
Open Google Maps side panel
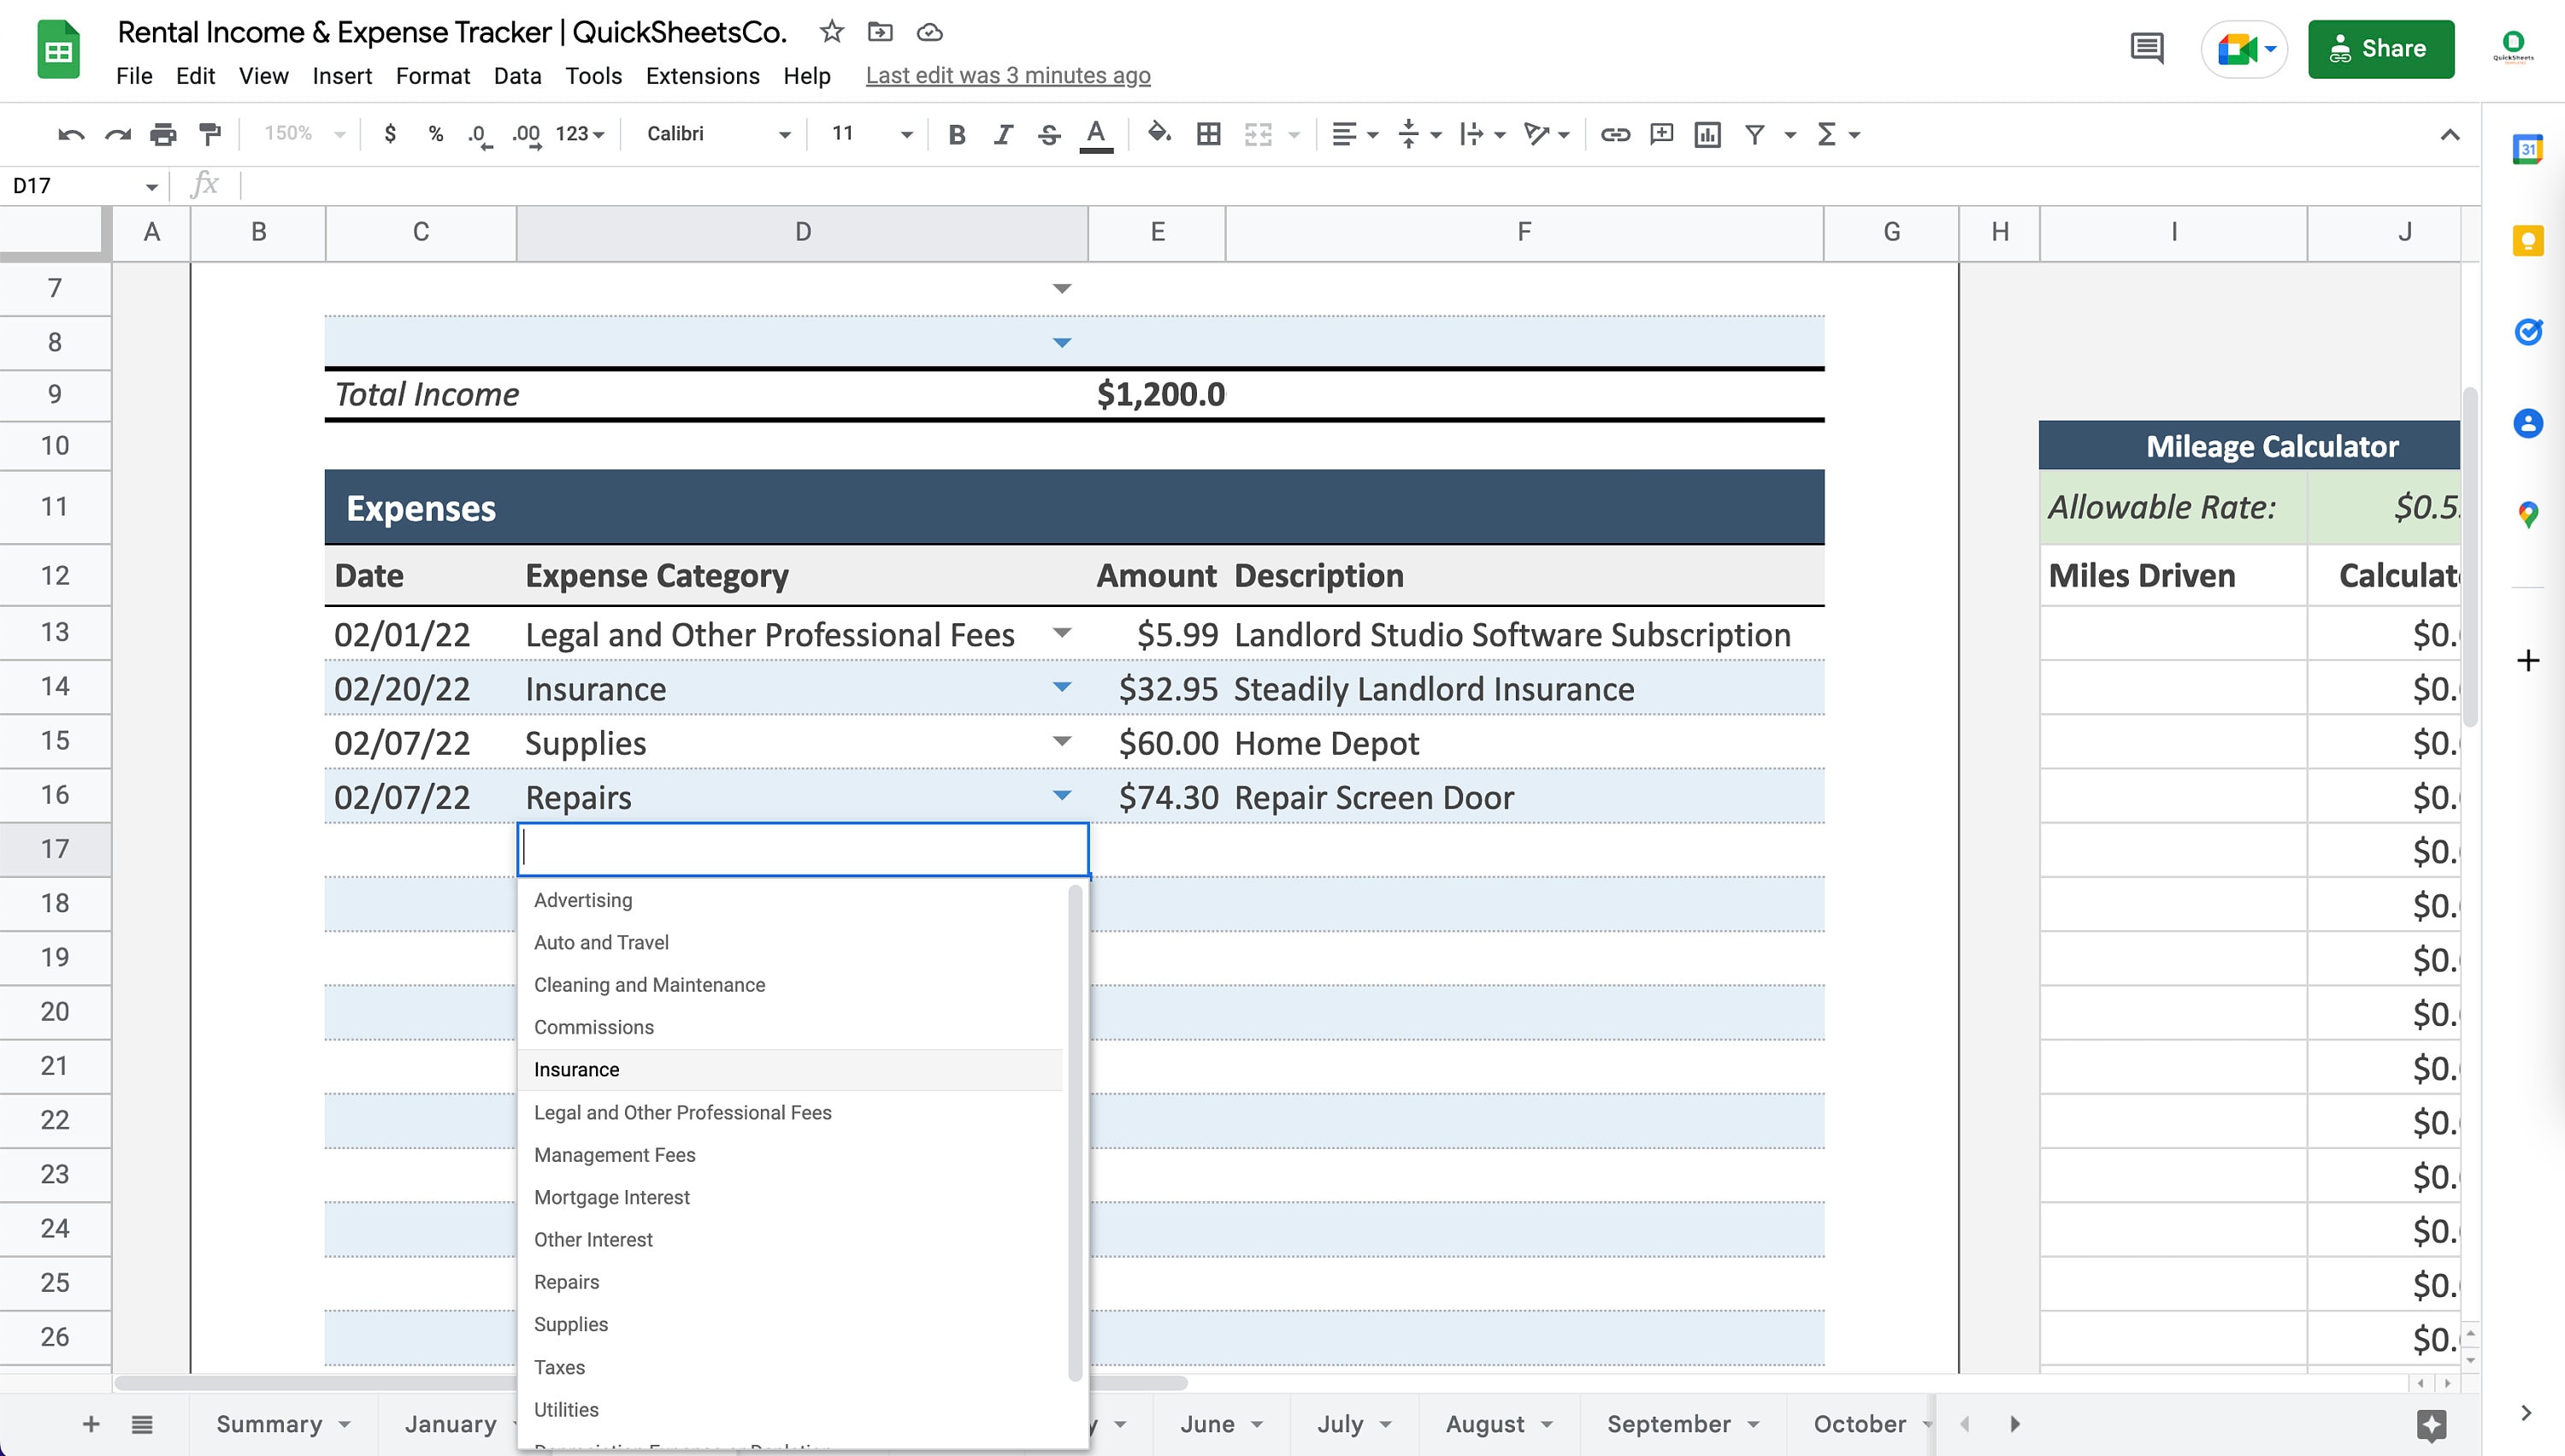(x=2528, y=515)
